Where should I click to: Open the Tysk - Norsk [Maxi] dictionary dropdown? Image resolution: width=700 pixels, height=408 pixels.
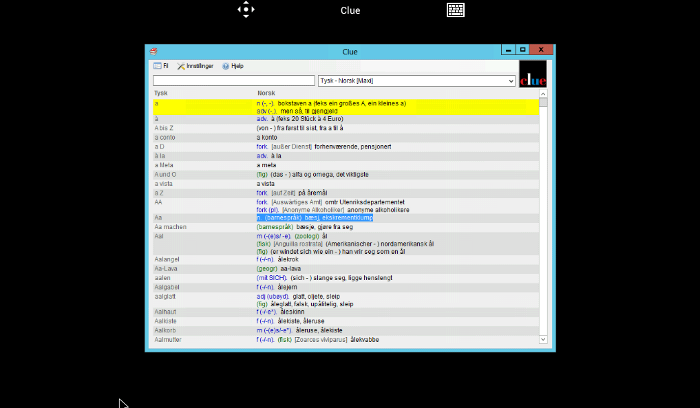point(417,81)
